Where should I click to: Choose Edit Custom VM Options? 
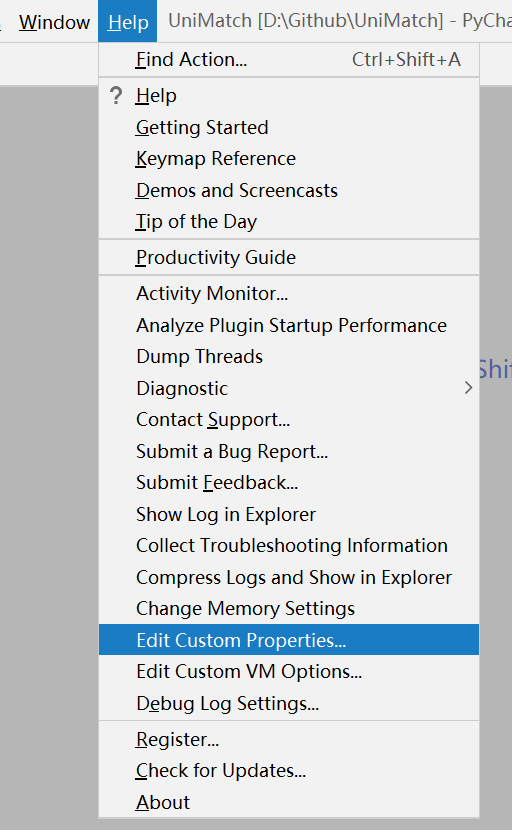(x=289, y=671)
